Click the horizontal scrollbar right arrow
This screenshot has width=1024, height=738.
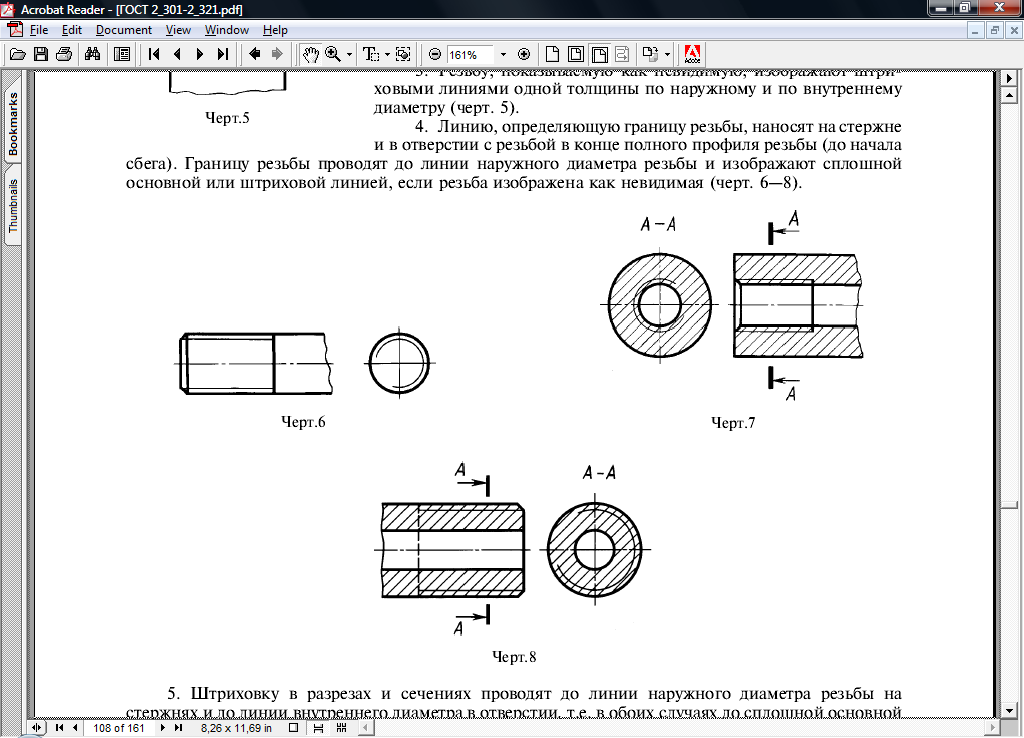tap(993, 727)
